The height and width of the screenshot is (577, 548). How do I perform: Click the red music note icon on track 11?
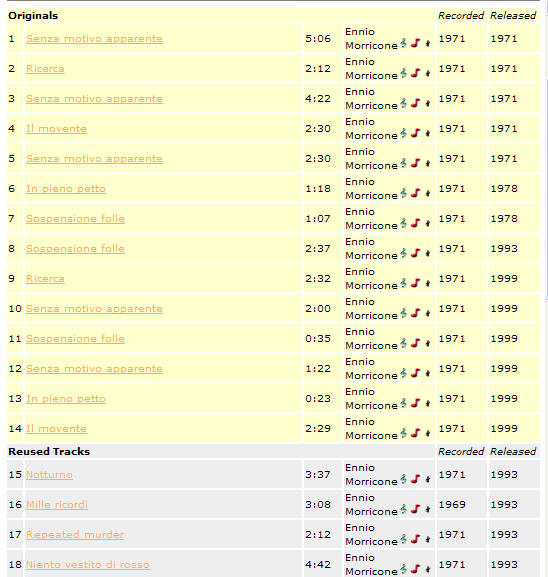click(x=416, y=343)
